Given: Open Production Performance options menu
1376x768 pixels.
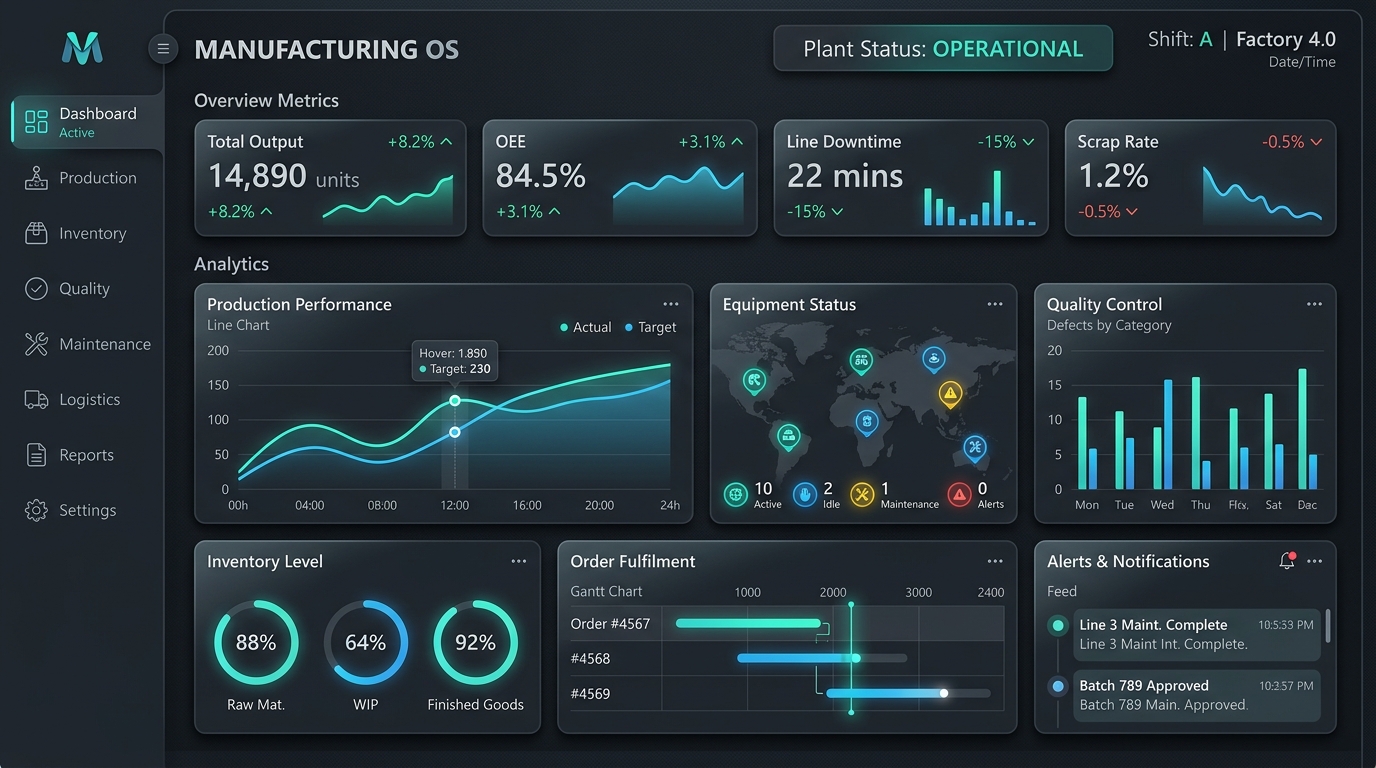Looking at the screenshot, I should pyautogui.click(x=671, y=304).
